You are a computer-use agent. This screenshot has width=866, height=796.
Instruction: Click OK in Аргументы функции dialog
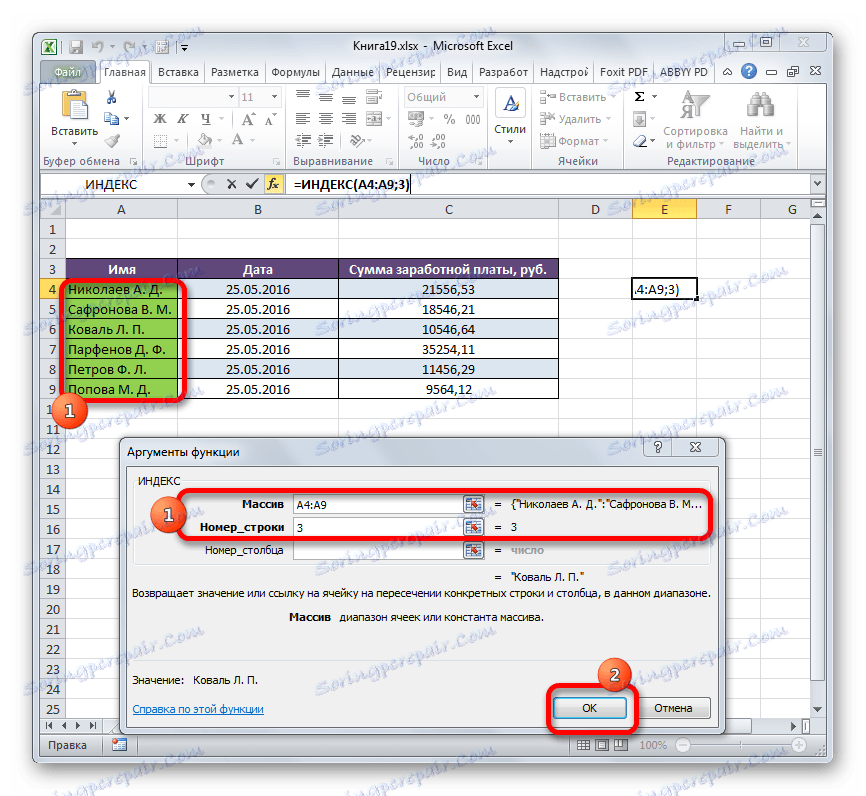(589, 708)
